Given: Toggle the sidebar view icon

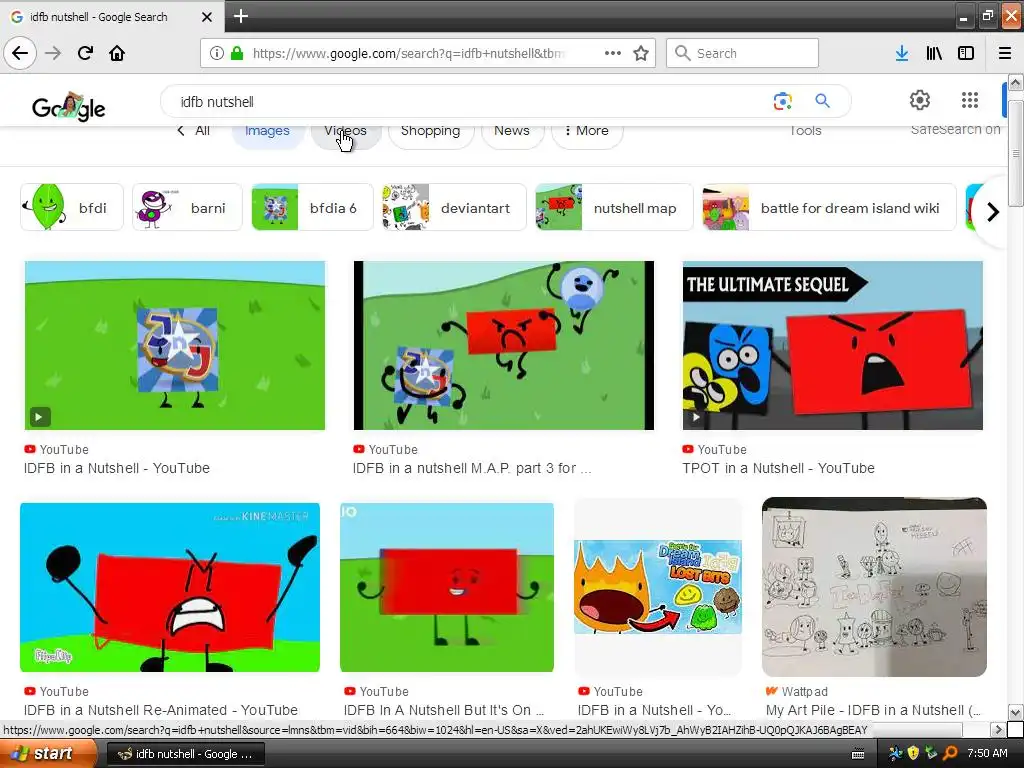Looking at the screenshot, I should click(x=966, y=53).
